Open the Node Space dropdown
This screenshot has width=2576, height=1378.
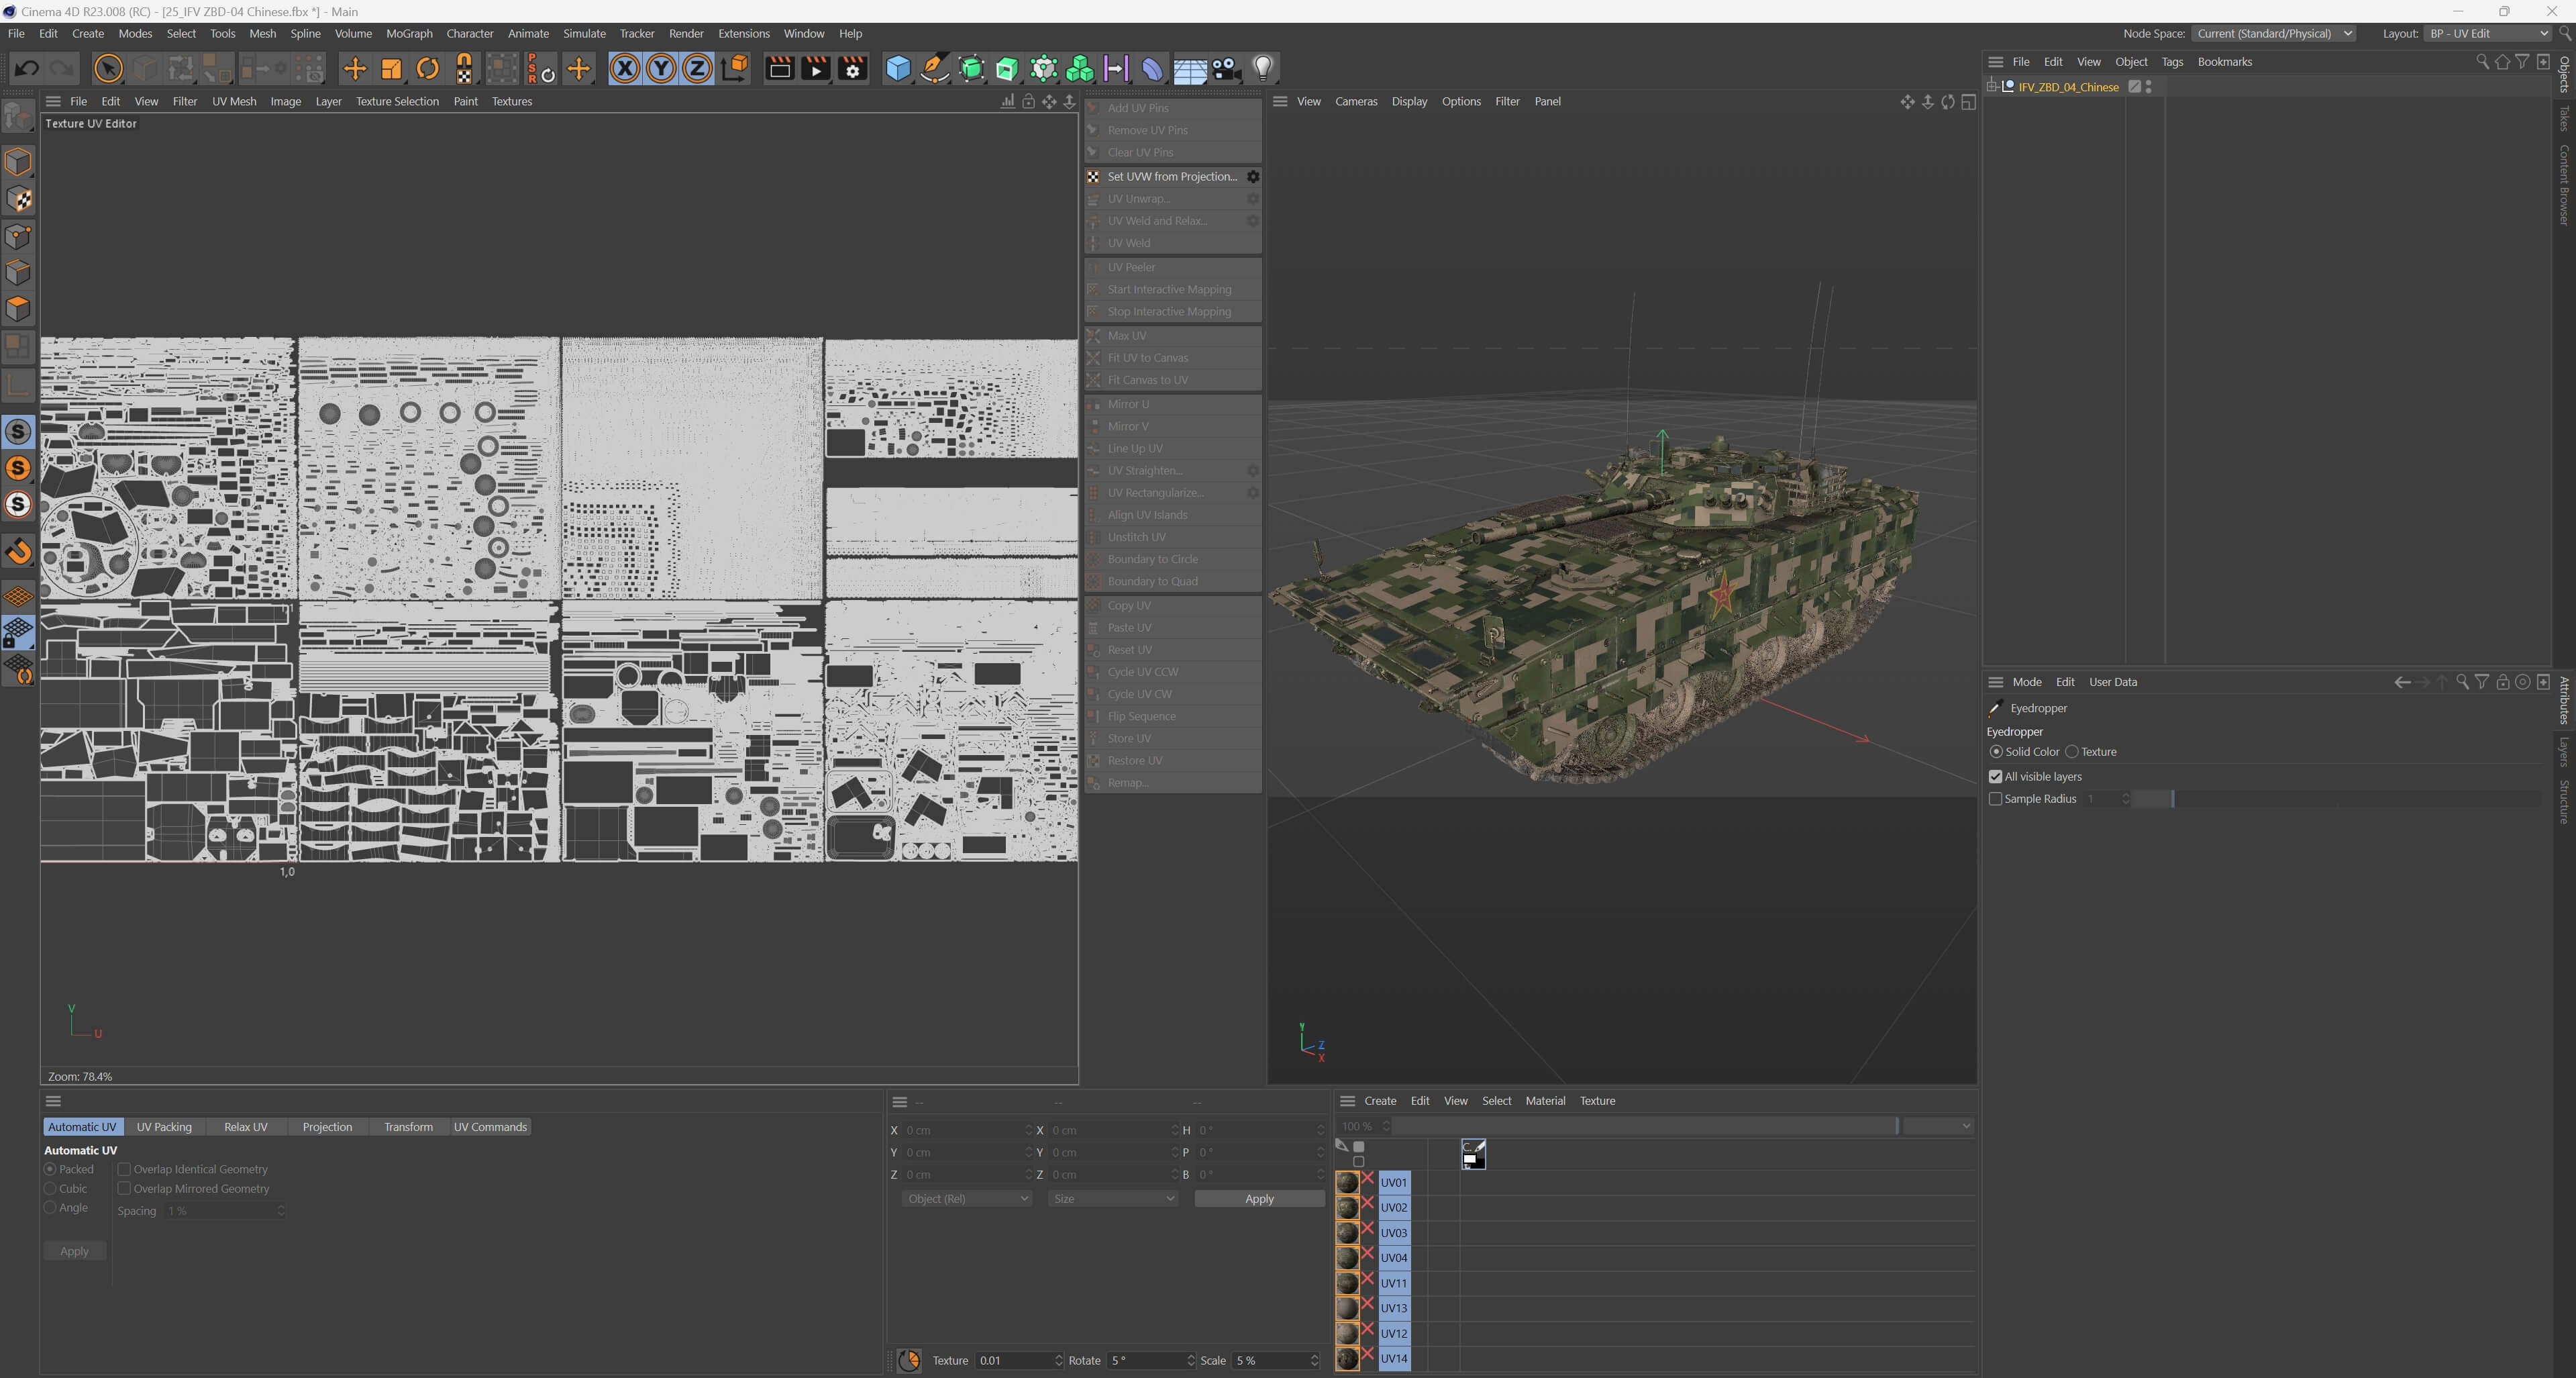[x=2273, y=33]
